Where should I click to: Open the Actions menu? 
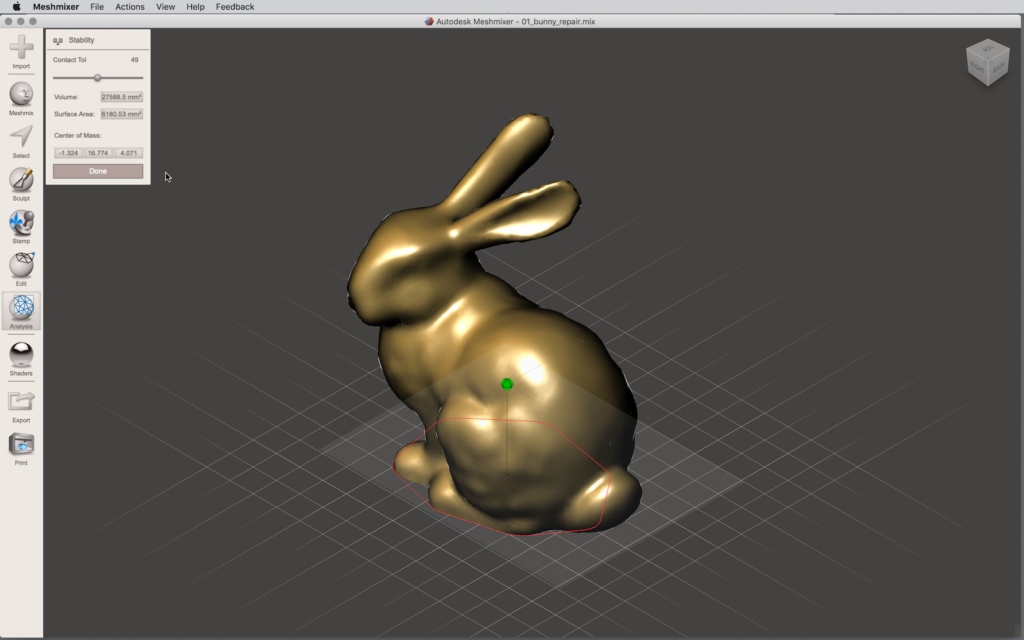pos(130,7)
